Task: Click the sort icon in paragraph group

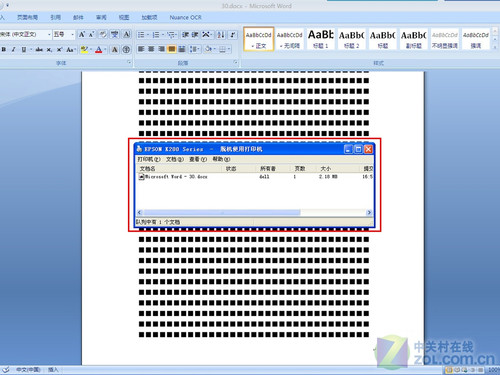Action: click(221, 35)
